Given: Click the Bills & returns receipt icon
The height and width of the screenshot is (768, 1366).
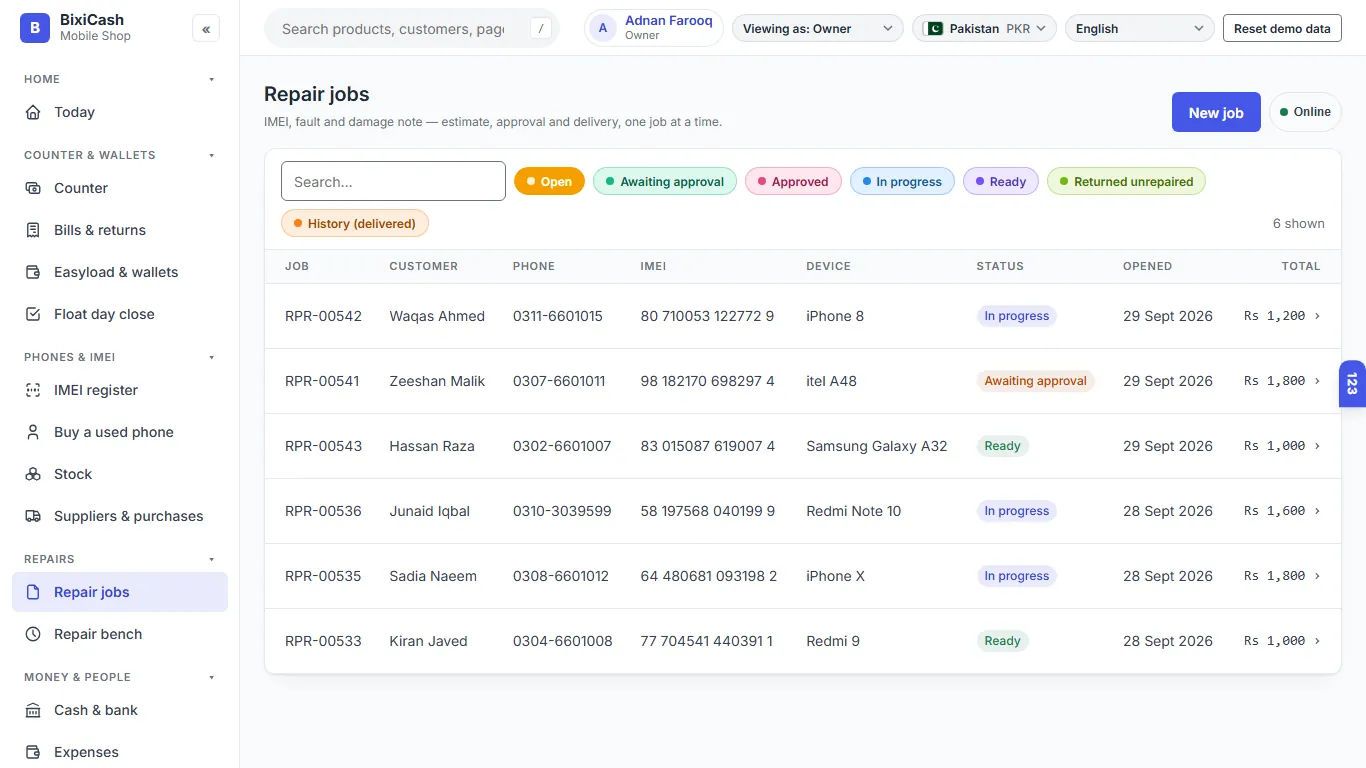Looking at the screenshot, I should 33,230.
